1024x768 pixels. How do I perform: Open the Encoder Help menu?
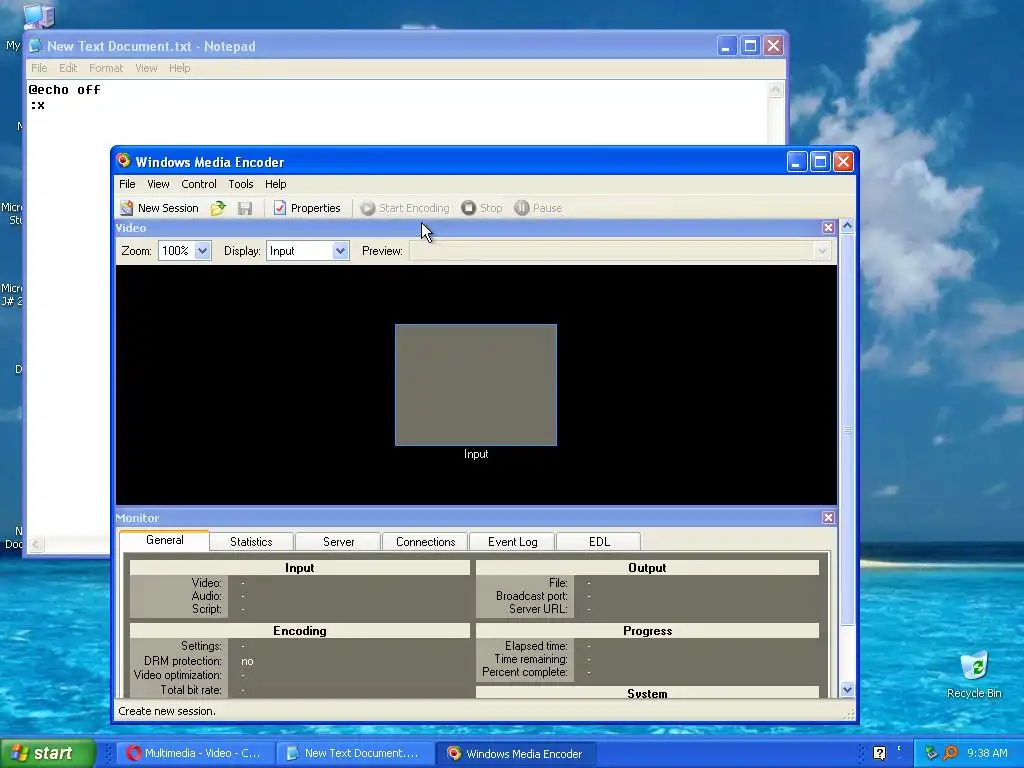coord(276,184)
